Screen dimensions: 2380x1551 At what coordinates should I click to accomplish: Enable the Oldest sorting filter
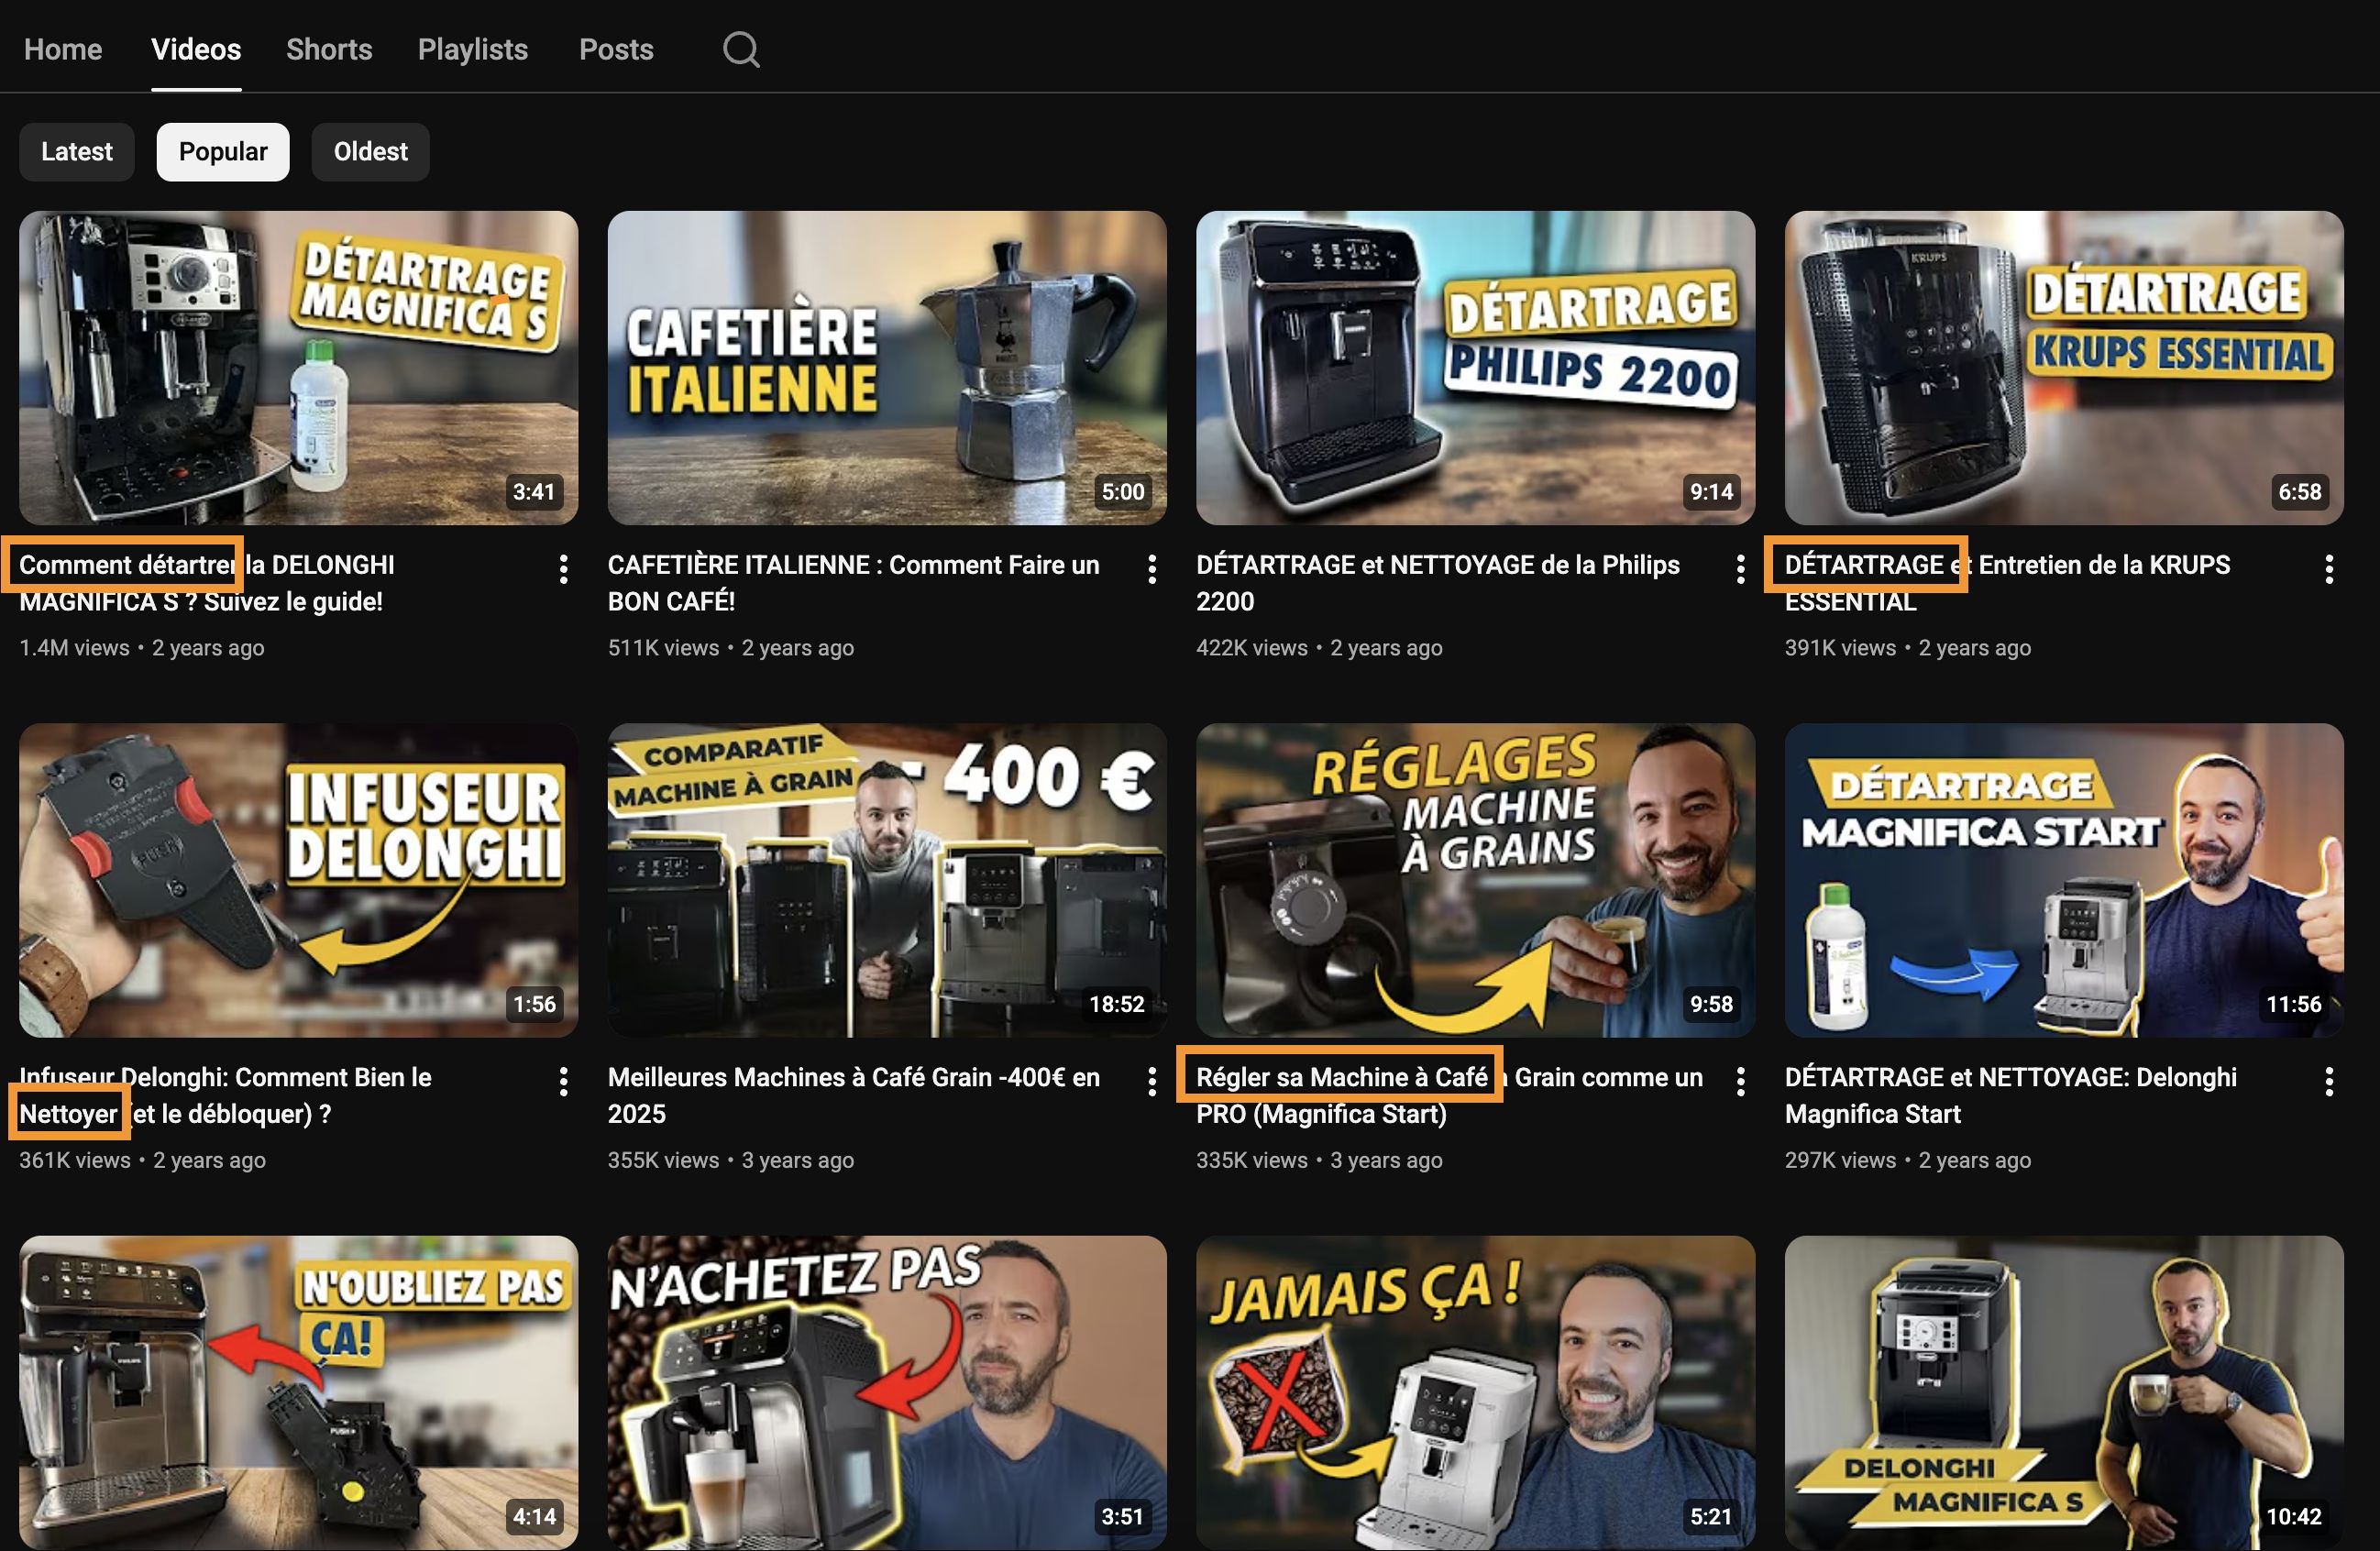370,151
